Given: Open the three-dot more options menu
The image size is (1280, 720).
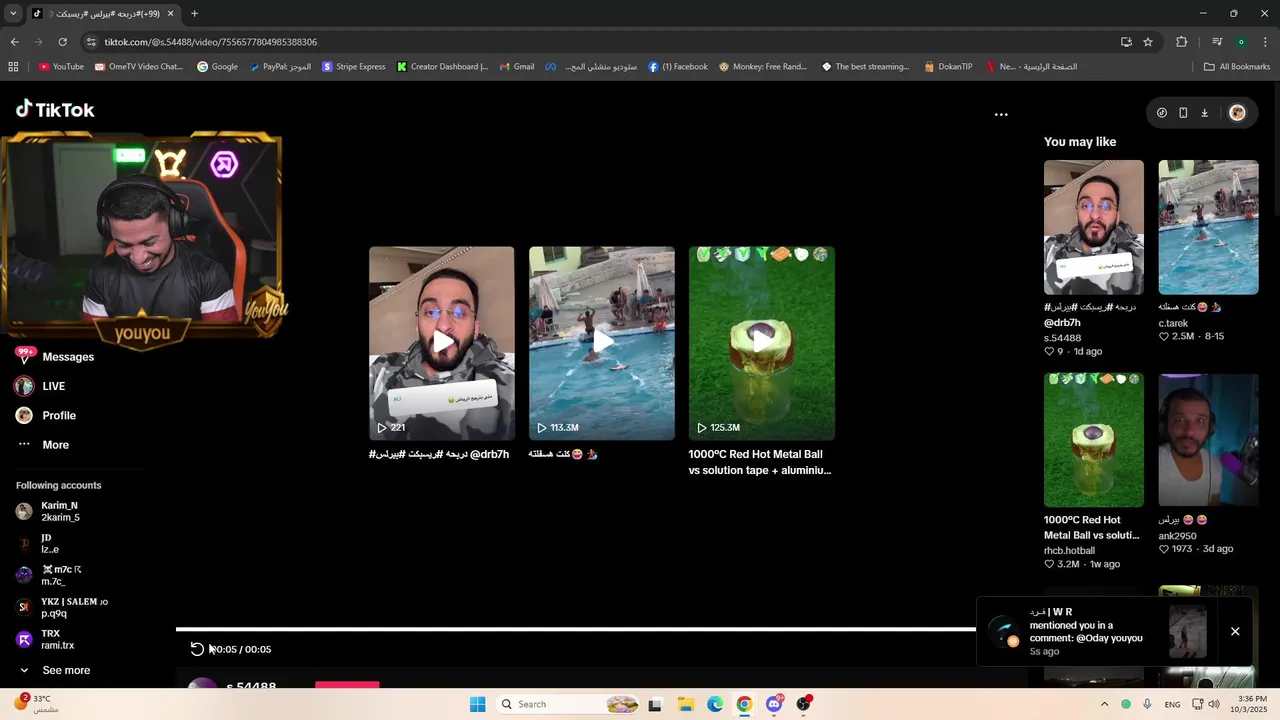Looking at the screenshot, I should [x=1001, y=115].
